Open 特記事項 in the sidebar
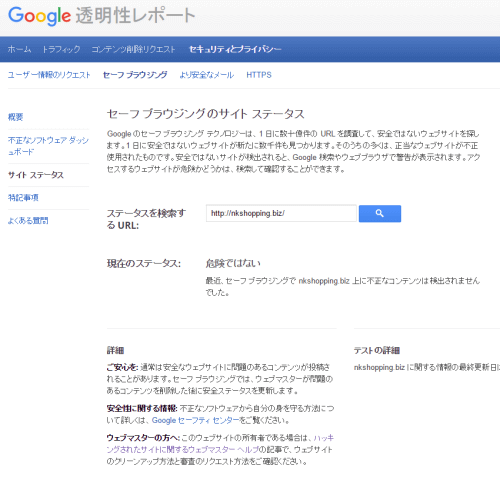Screen dimensions: 500x500 pos(23,198)
